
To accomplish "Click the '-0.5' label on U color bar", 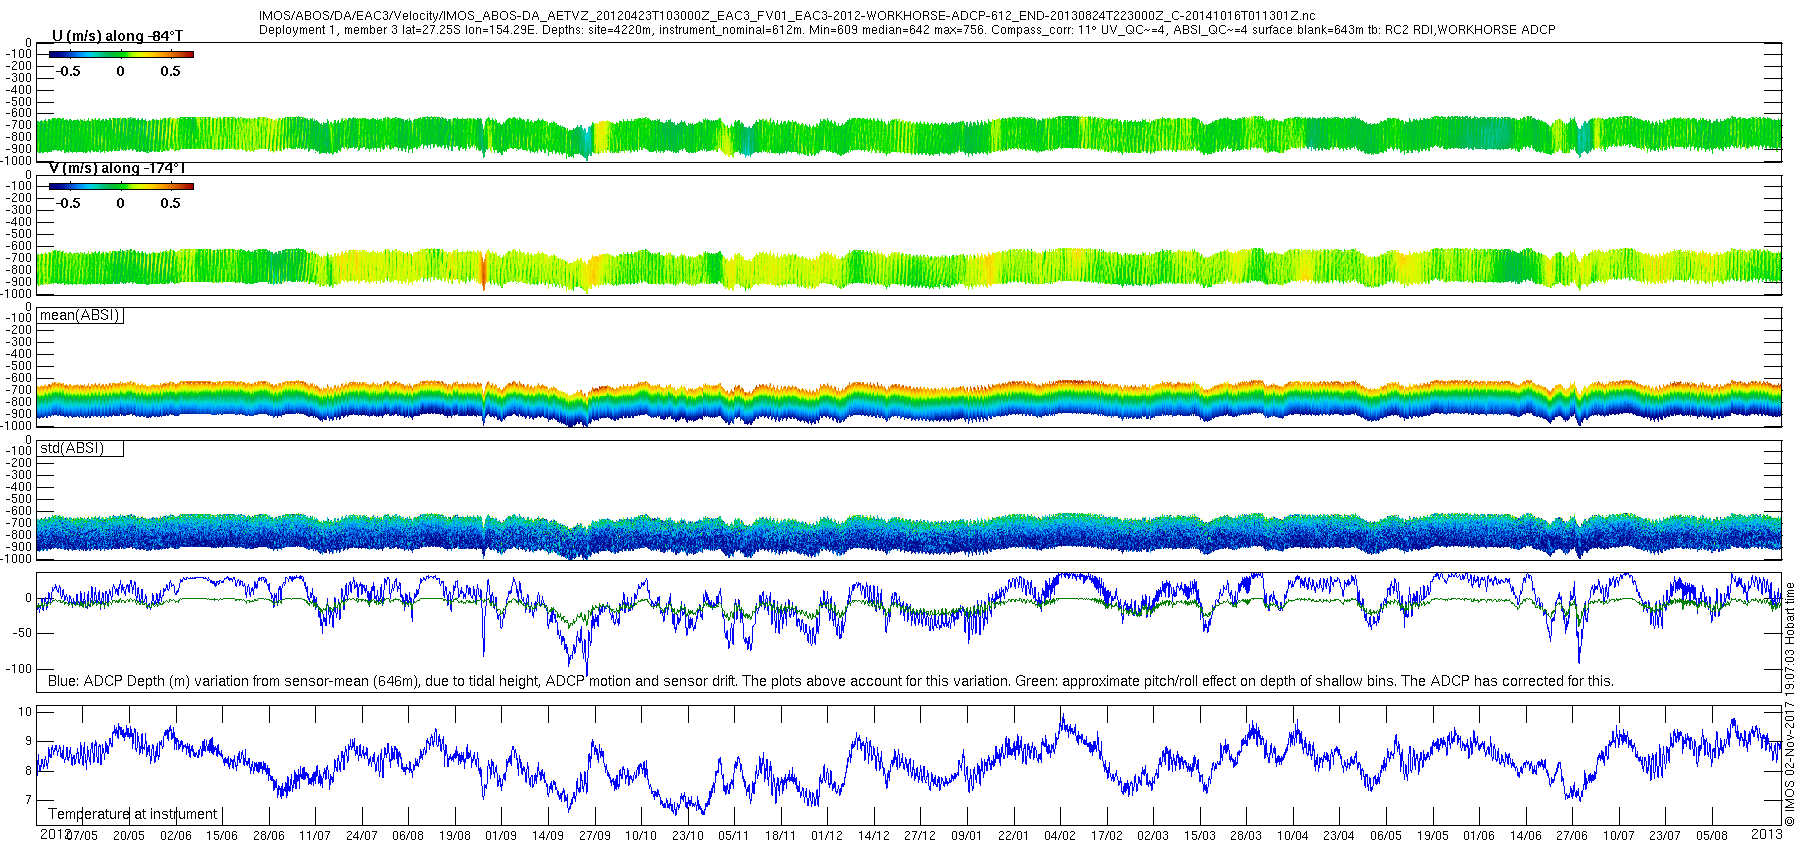I will tap(68, 71).
